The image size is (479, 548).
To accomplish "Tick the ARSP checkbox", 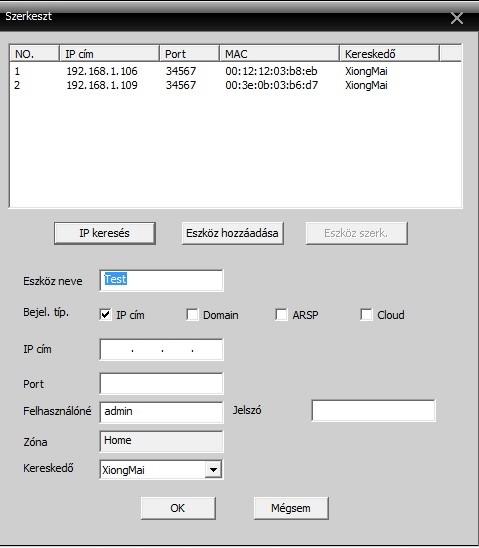I will (x=281, y=315).
